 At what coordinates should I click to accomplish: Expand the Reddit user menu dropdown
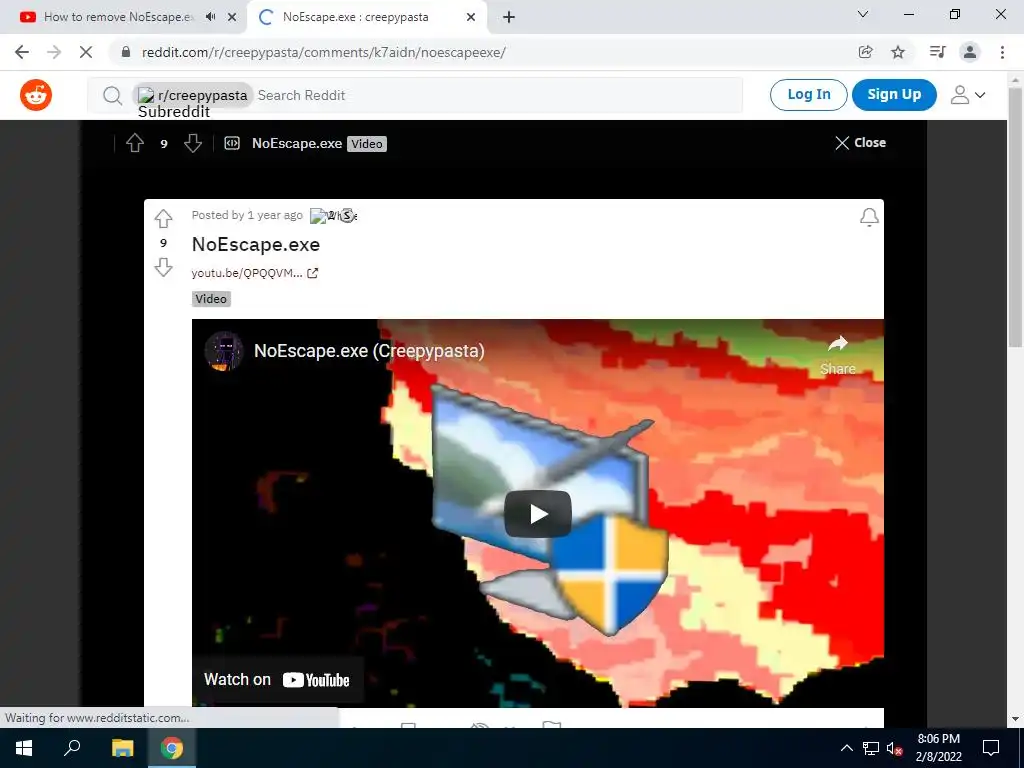(968, 95)
